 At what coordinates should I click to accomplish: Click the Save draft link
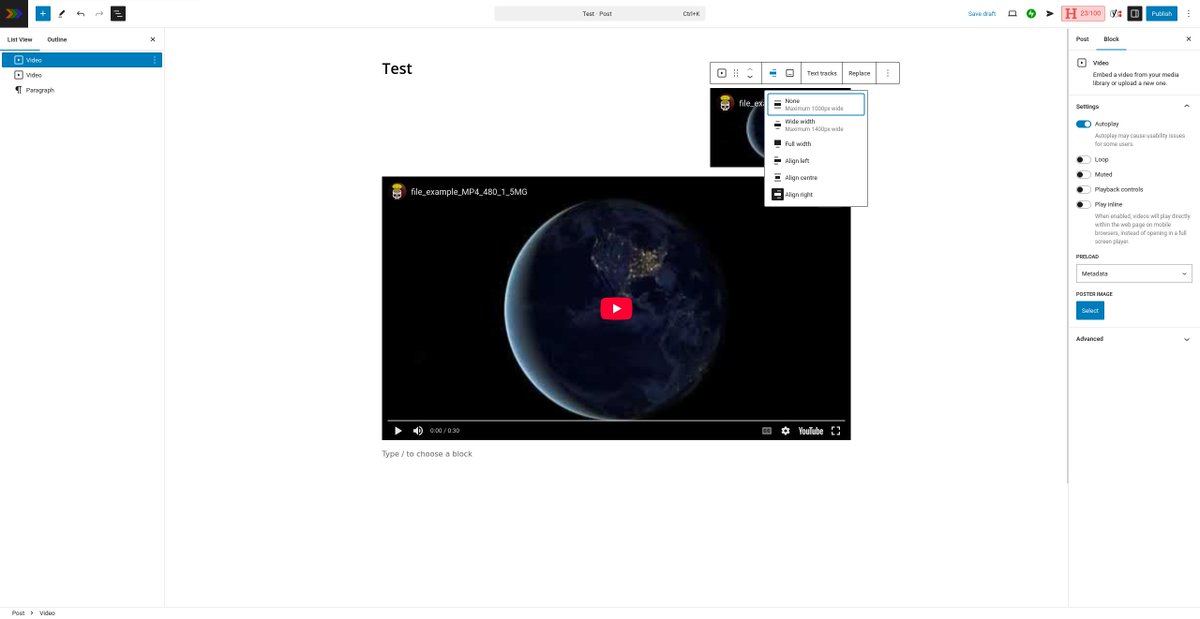pos(982,14)
